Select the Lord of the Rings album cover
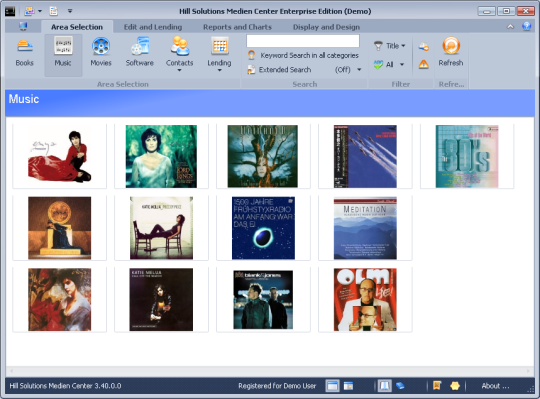 point(161,156)
